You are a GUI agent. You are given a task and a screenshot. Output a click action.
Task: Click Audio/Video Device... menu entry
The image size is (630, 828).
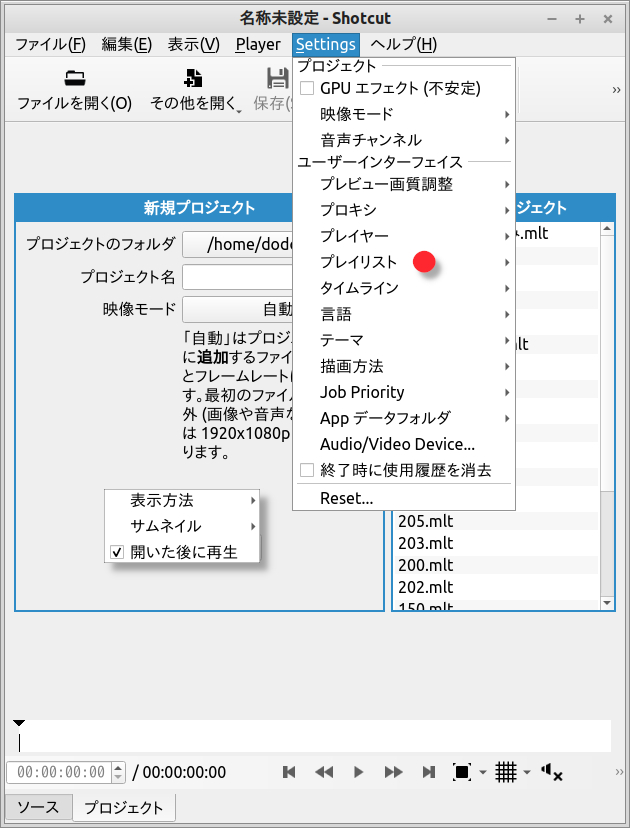point(397,444)
